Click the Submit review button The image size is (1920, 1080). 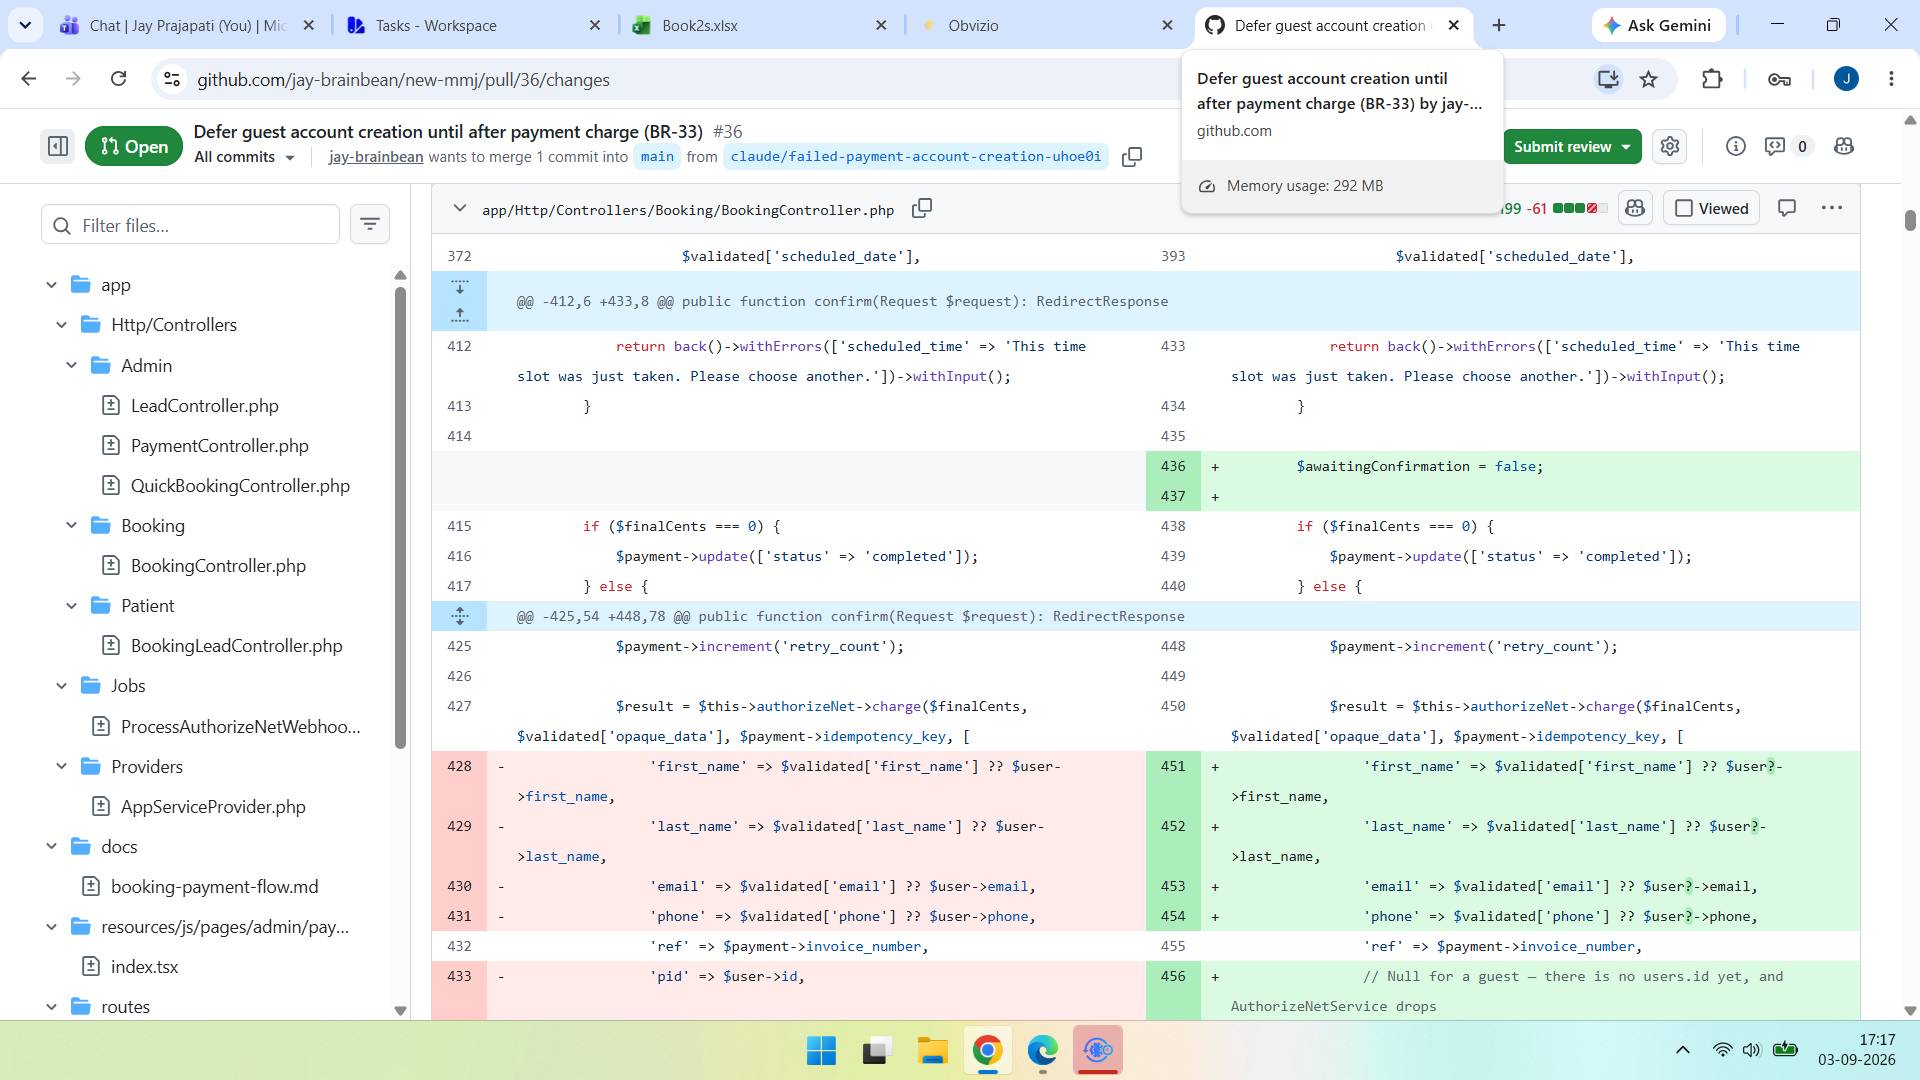point(1572,147)
